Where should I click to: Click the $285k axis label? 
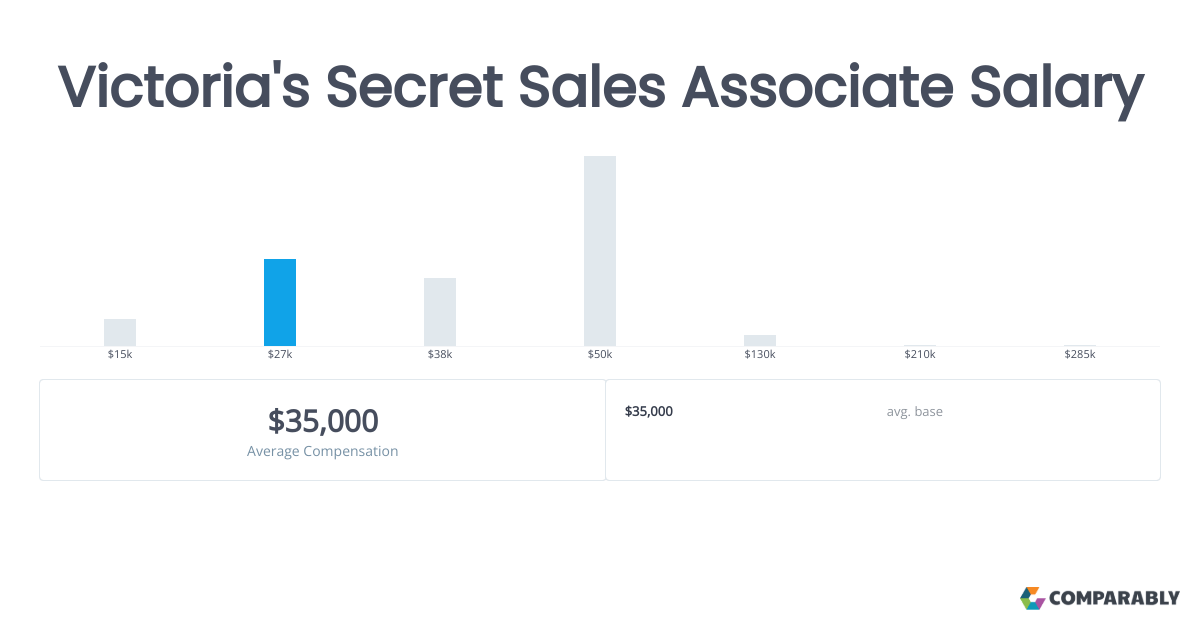[1080, 355]
